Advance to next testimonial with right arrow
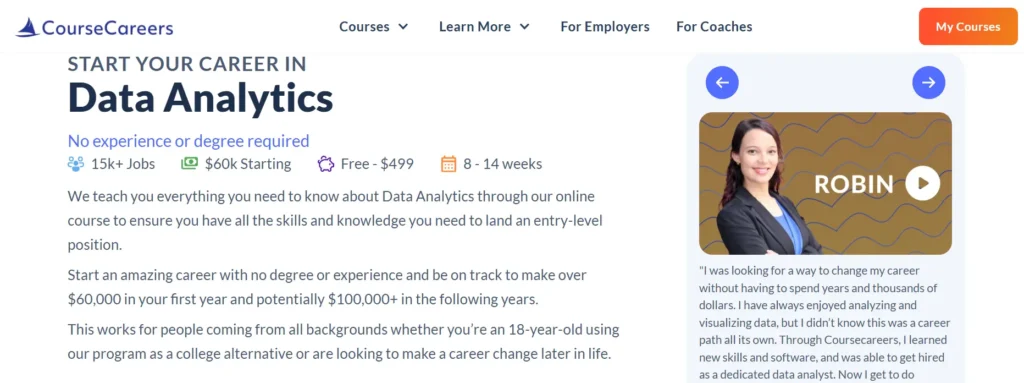 (x=929, y=82)
